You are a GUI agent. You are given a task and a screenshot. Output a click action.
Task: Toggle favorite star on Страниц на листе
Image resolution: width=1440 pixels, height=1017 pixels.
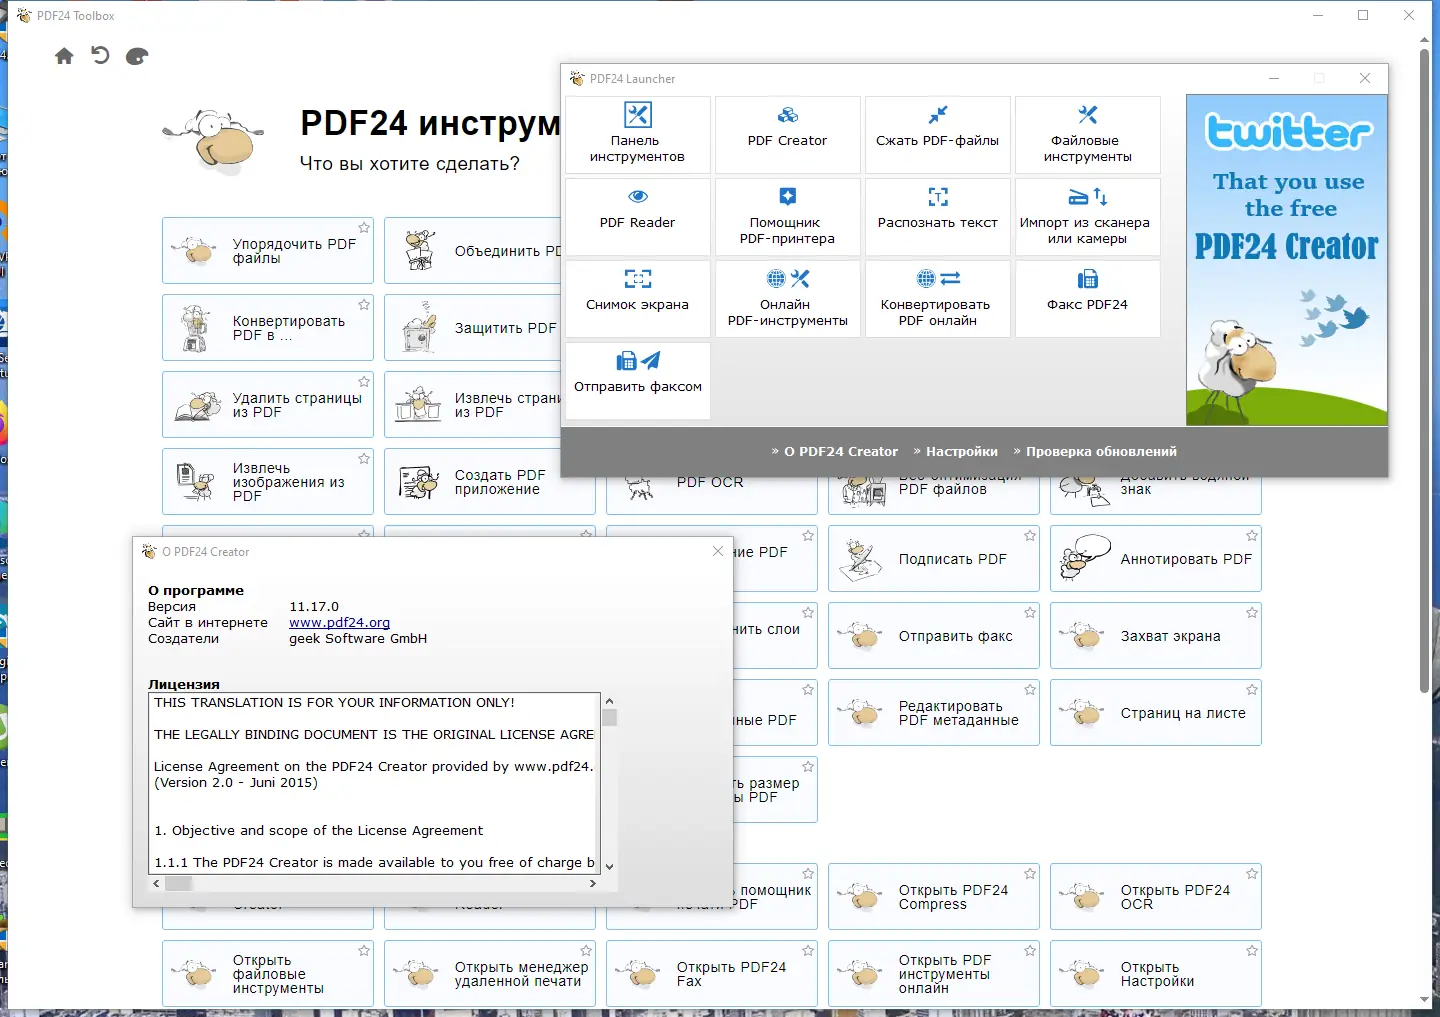click(x=1252, y=690)
